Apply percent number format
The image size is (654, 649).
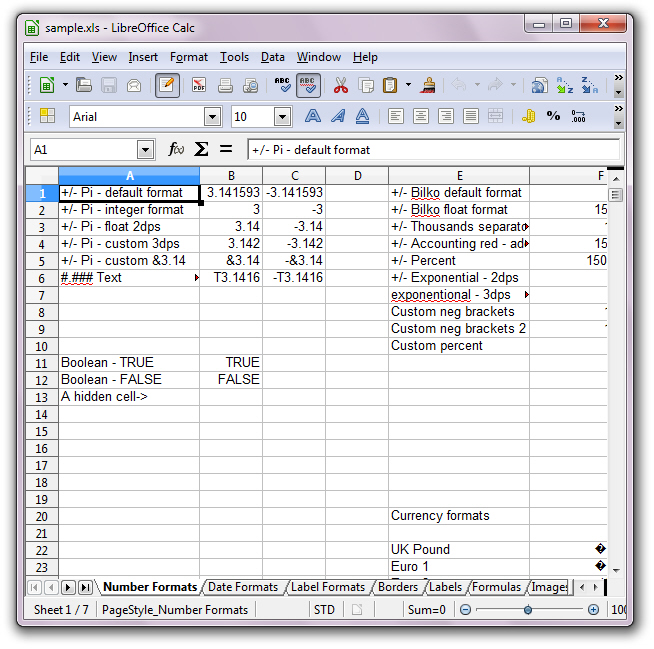pyautogui.click(x=553, y=116)
